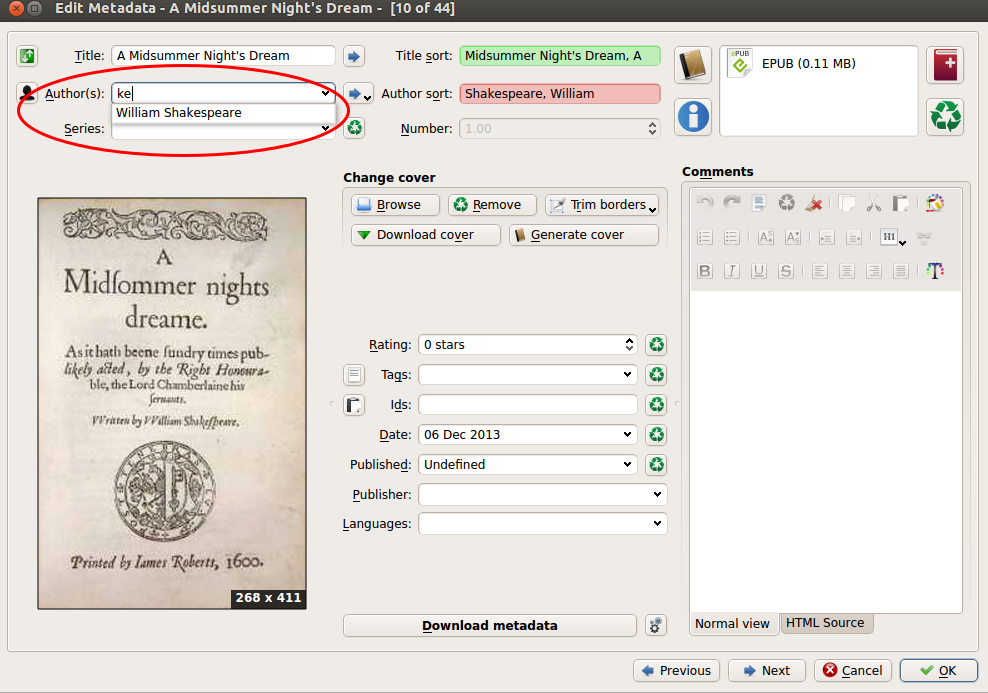Expand the Languages dropdown
Image resolution: width=988 pixels, height=693 pixels.
pos(657,524)
